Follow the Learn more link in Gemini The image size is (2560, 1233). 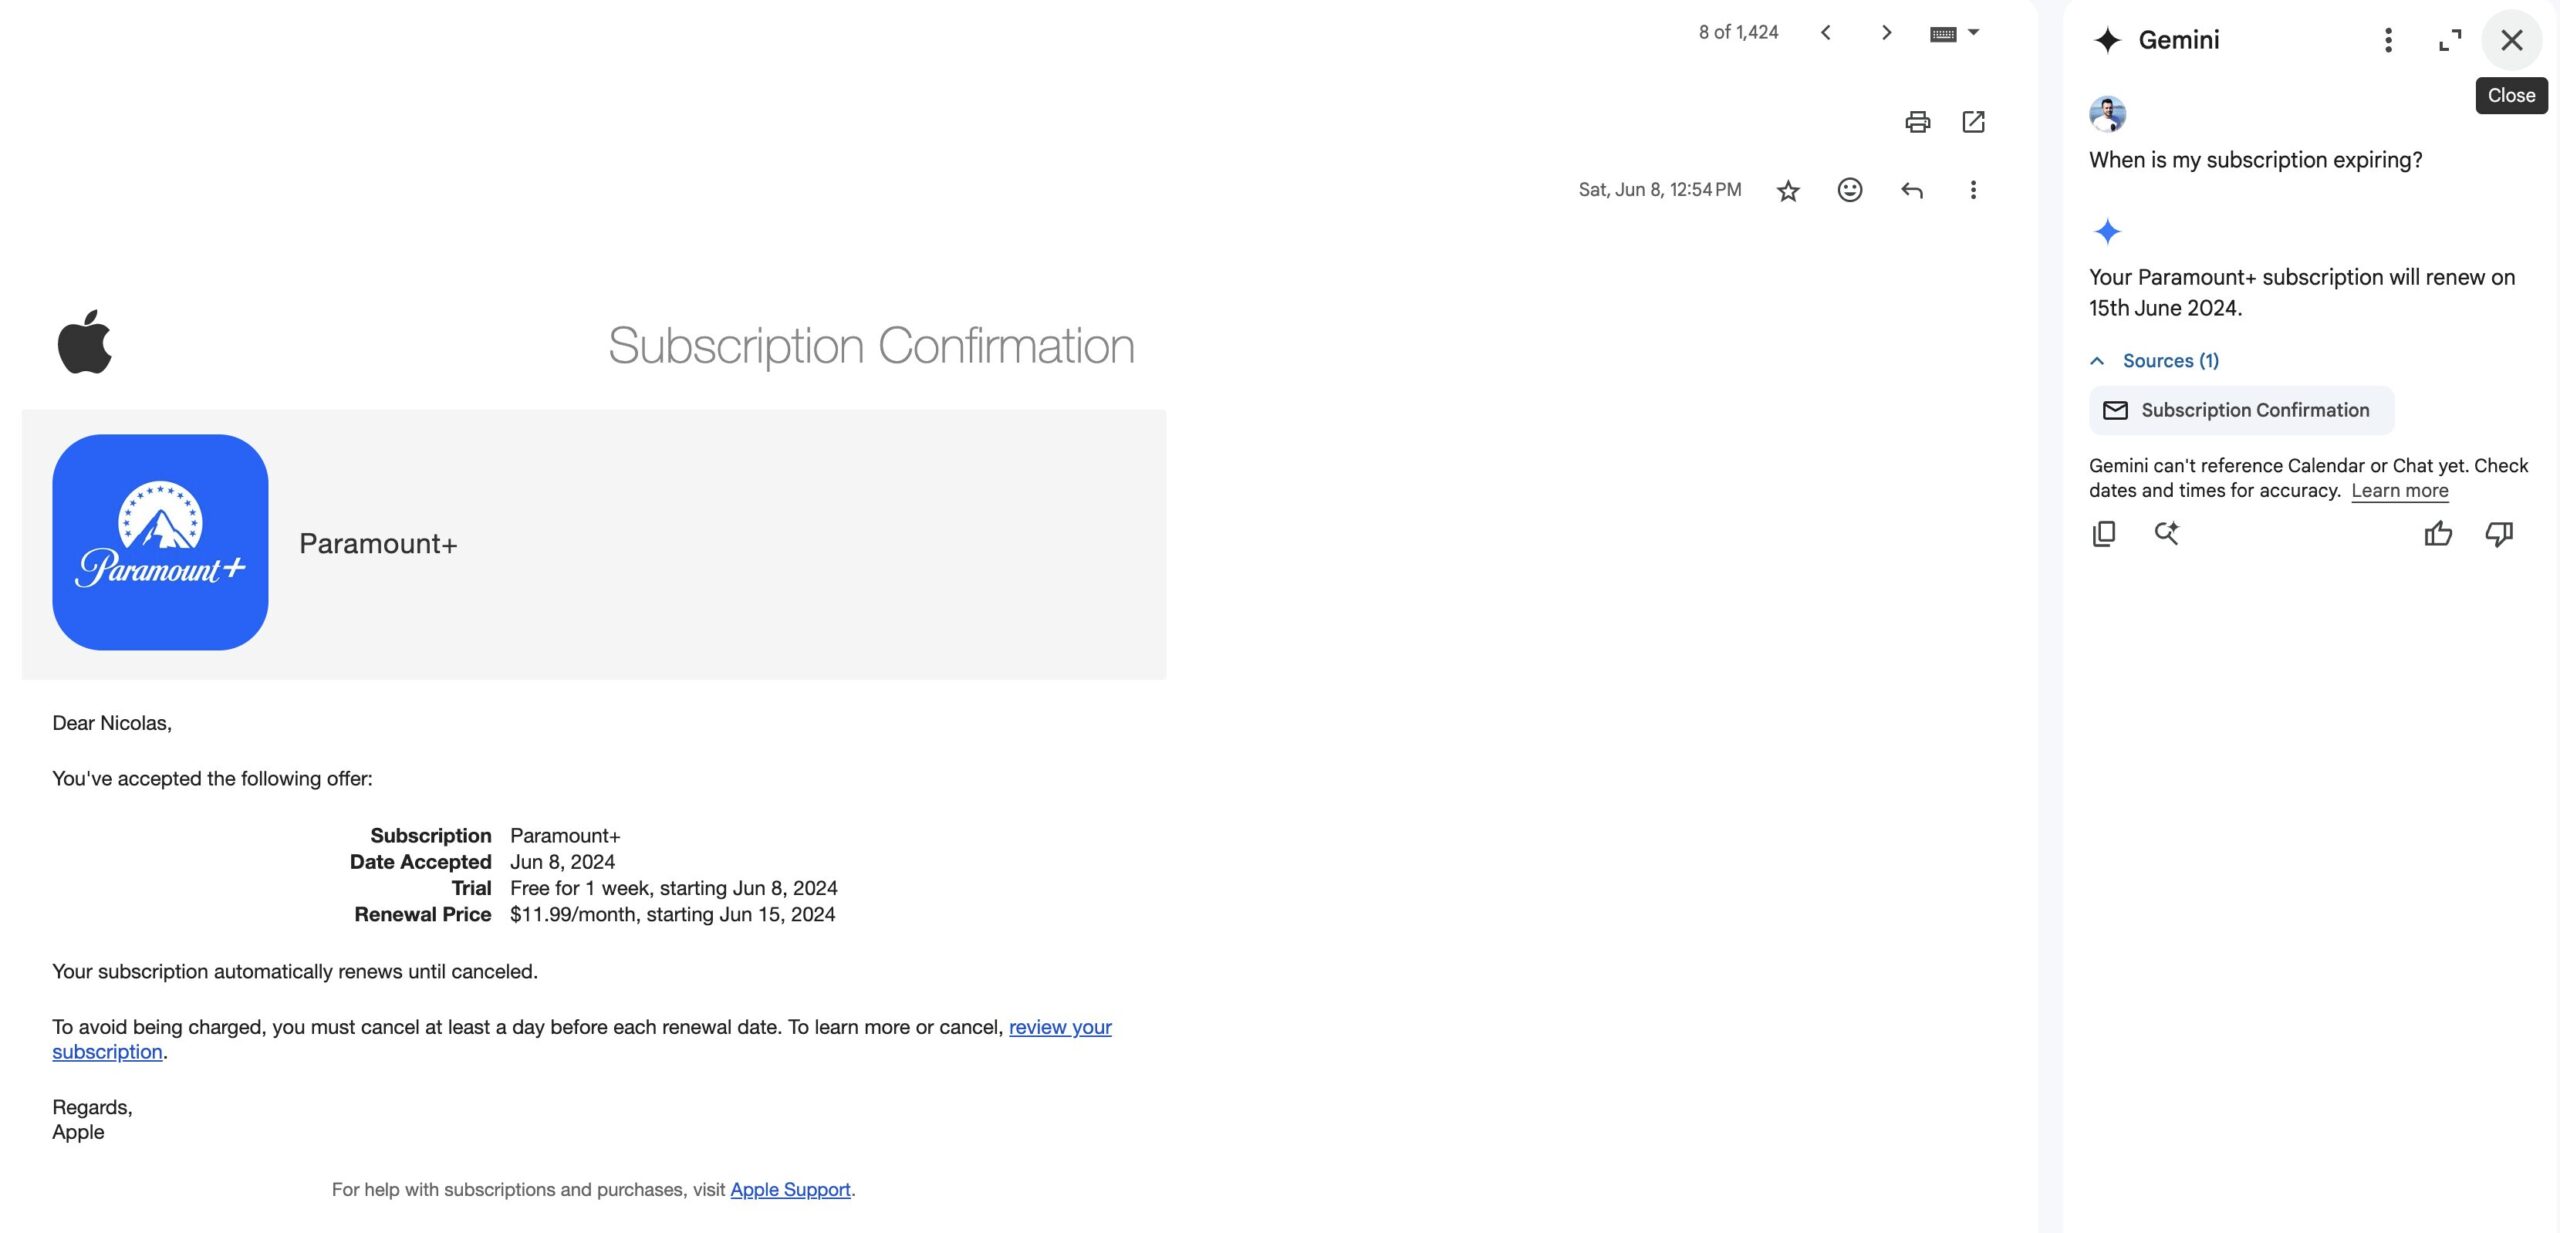2399,491
